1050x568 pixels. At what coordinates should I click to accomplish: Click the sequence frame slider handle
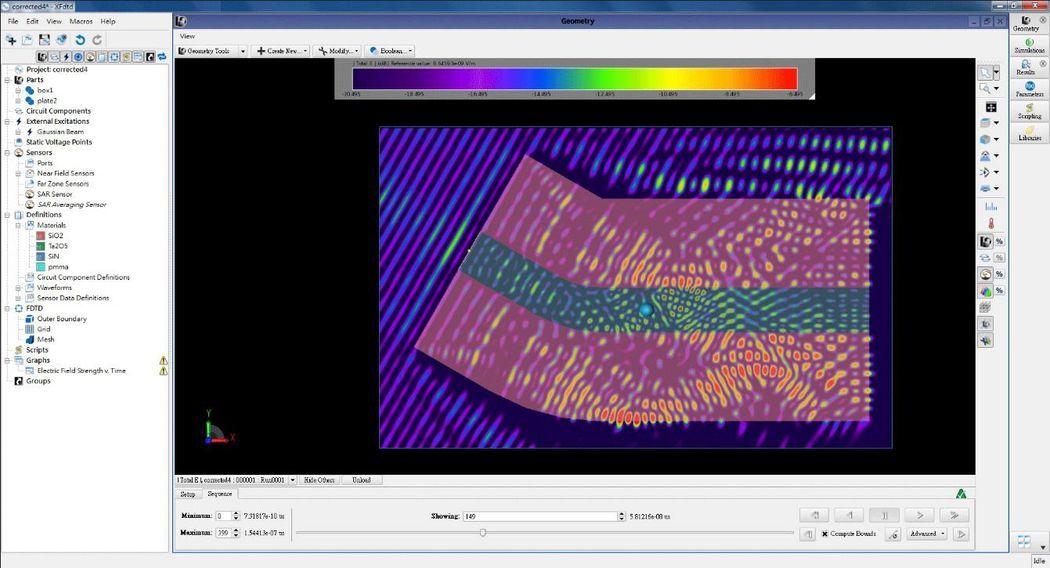(483, 532)
